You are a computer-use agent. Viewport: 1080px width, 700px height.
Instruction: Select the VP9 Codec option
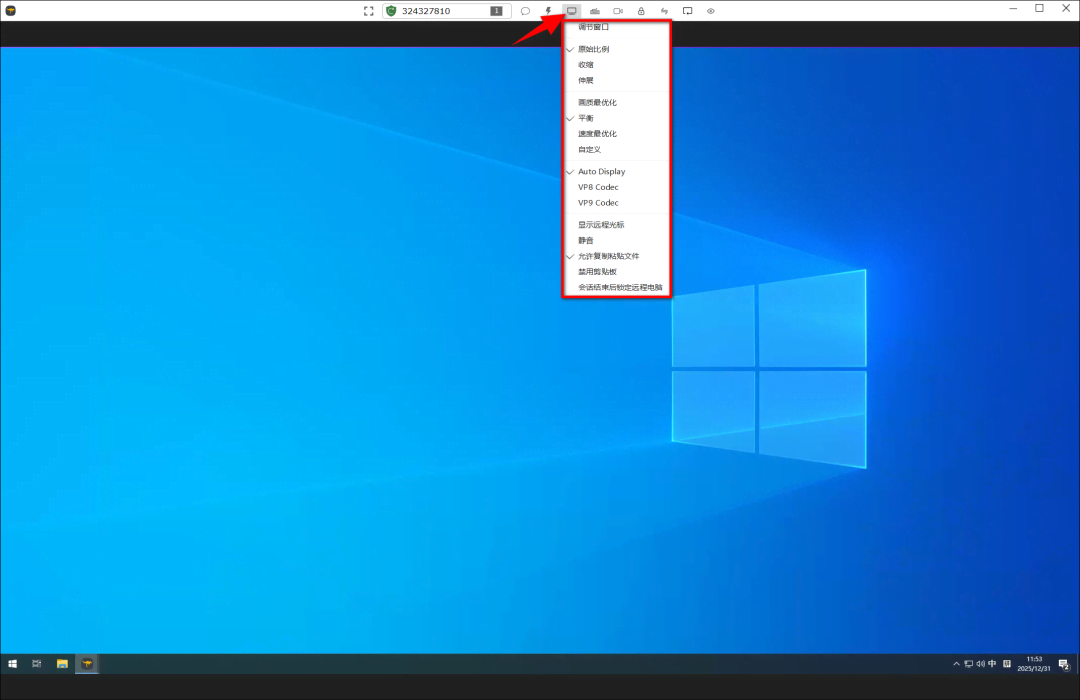pos(616,203)
